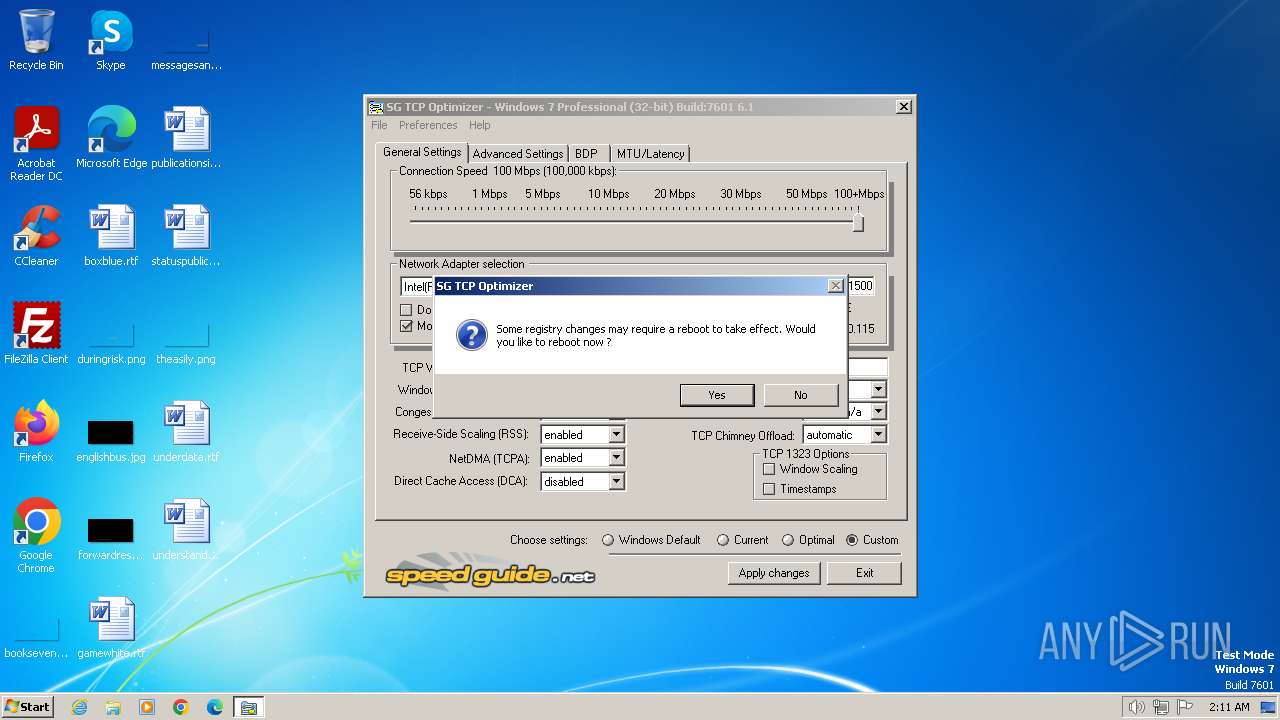Click Edge icon in taskbar
The image size is (1280, 720).
(x=215, y=707)
